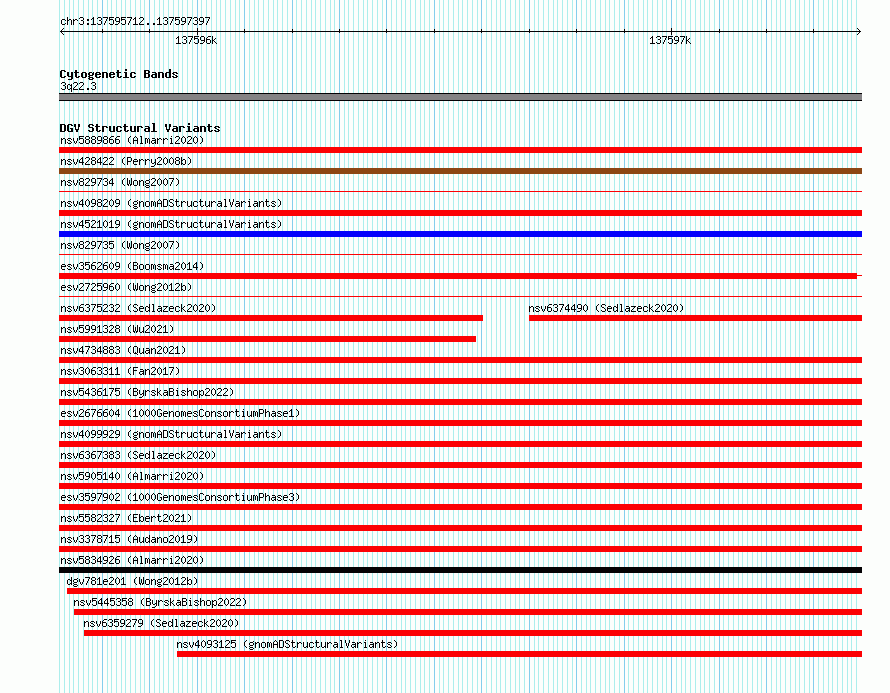Open the nsv5582327 (Ebert2021) variant
Image resolution: width=890 pixels, height=693 pixels.
coord(126,518)
